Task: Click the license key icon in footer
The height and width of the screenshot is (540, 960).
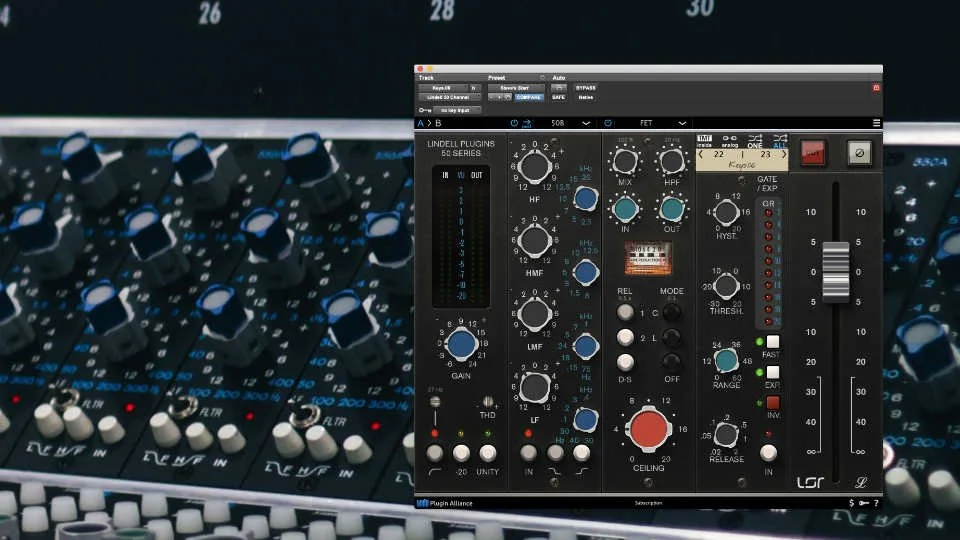Action: point(863,503)
